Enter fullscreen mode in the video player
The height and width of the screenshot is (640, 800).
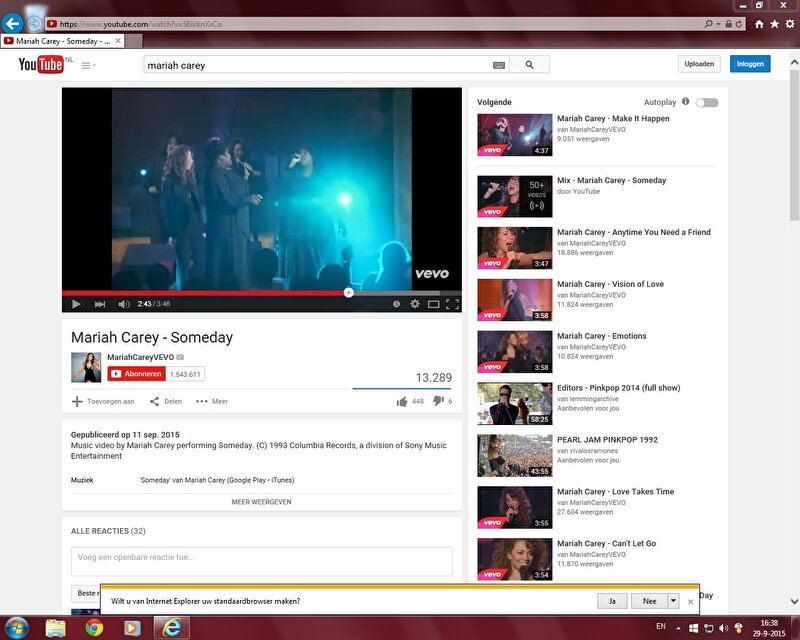click(452, 304)
